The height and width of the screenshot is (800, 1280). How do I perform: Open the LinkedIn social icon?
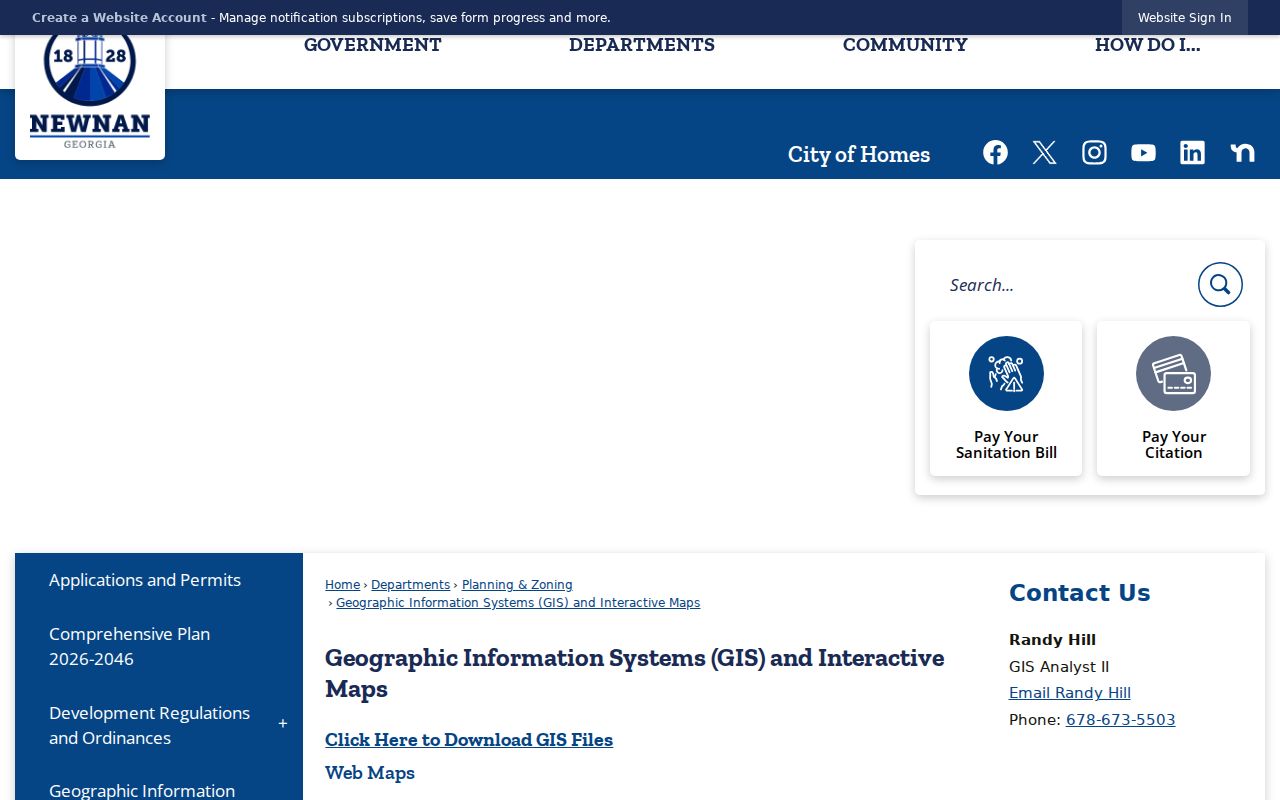(1192, 152)
